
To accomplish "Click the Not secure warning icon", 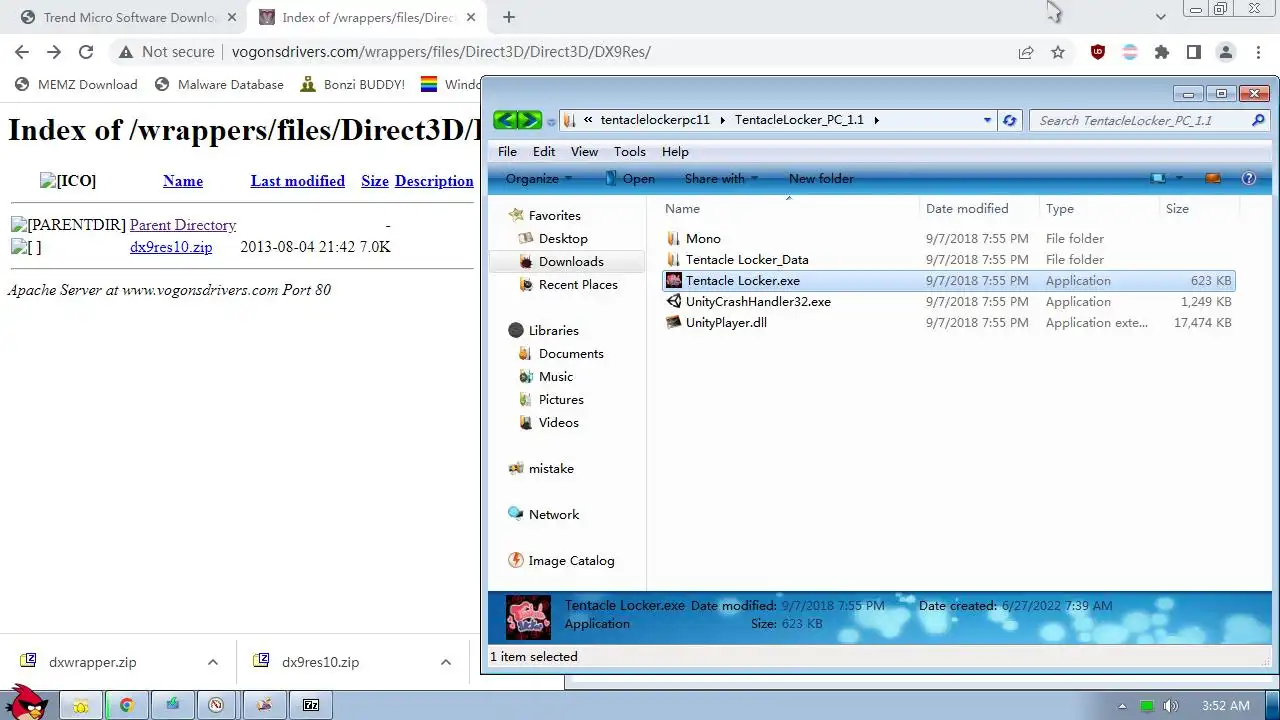I will 125,52.
